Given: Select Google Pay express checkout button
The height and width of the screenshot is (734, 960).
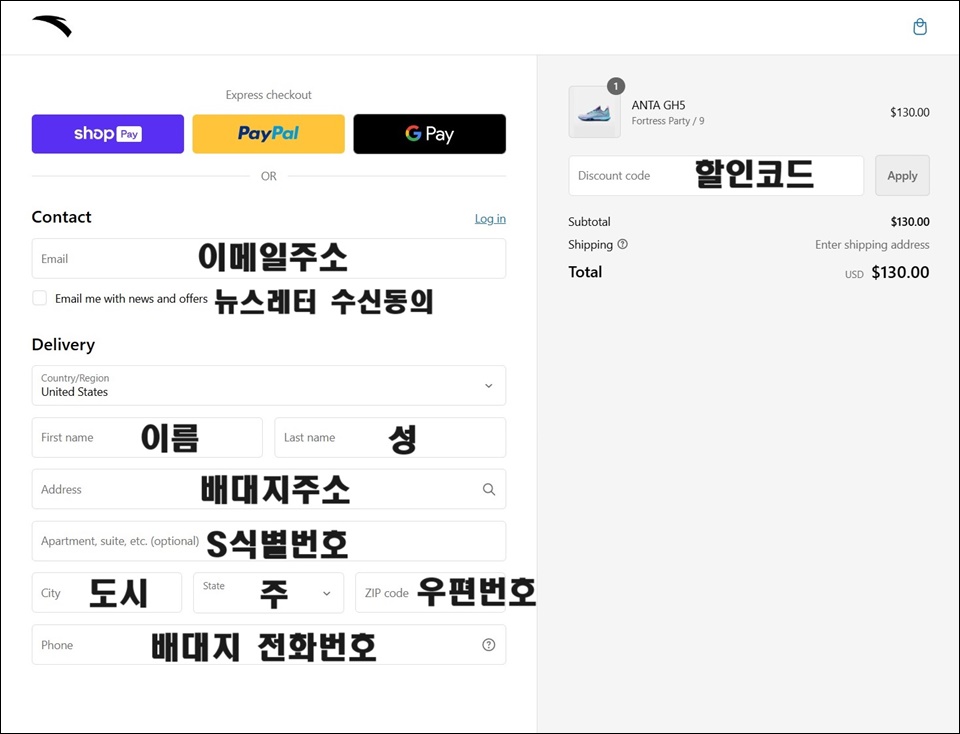Looking at the screenshot, I should point(430,133).
